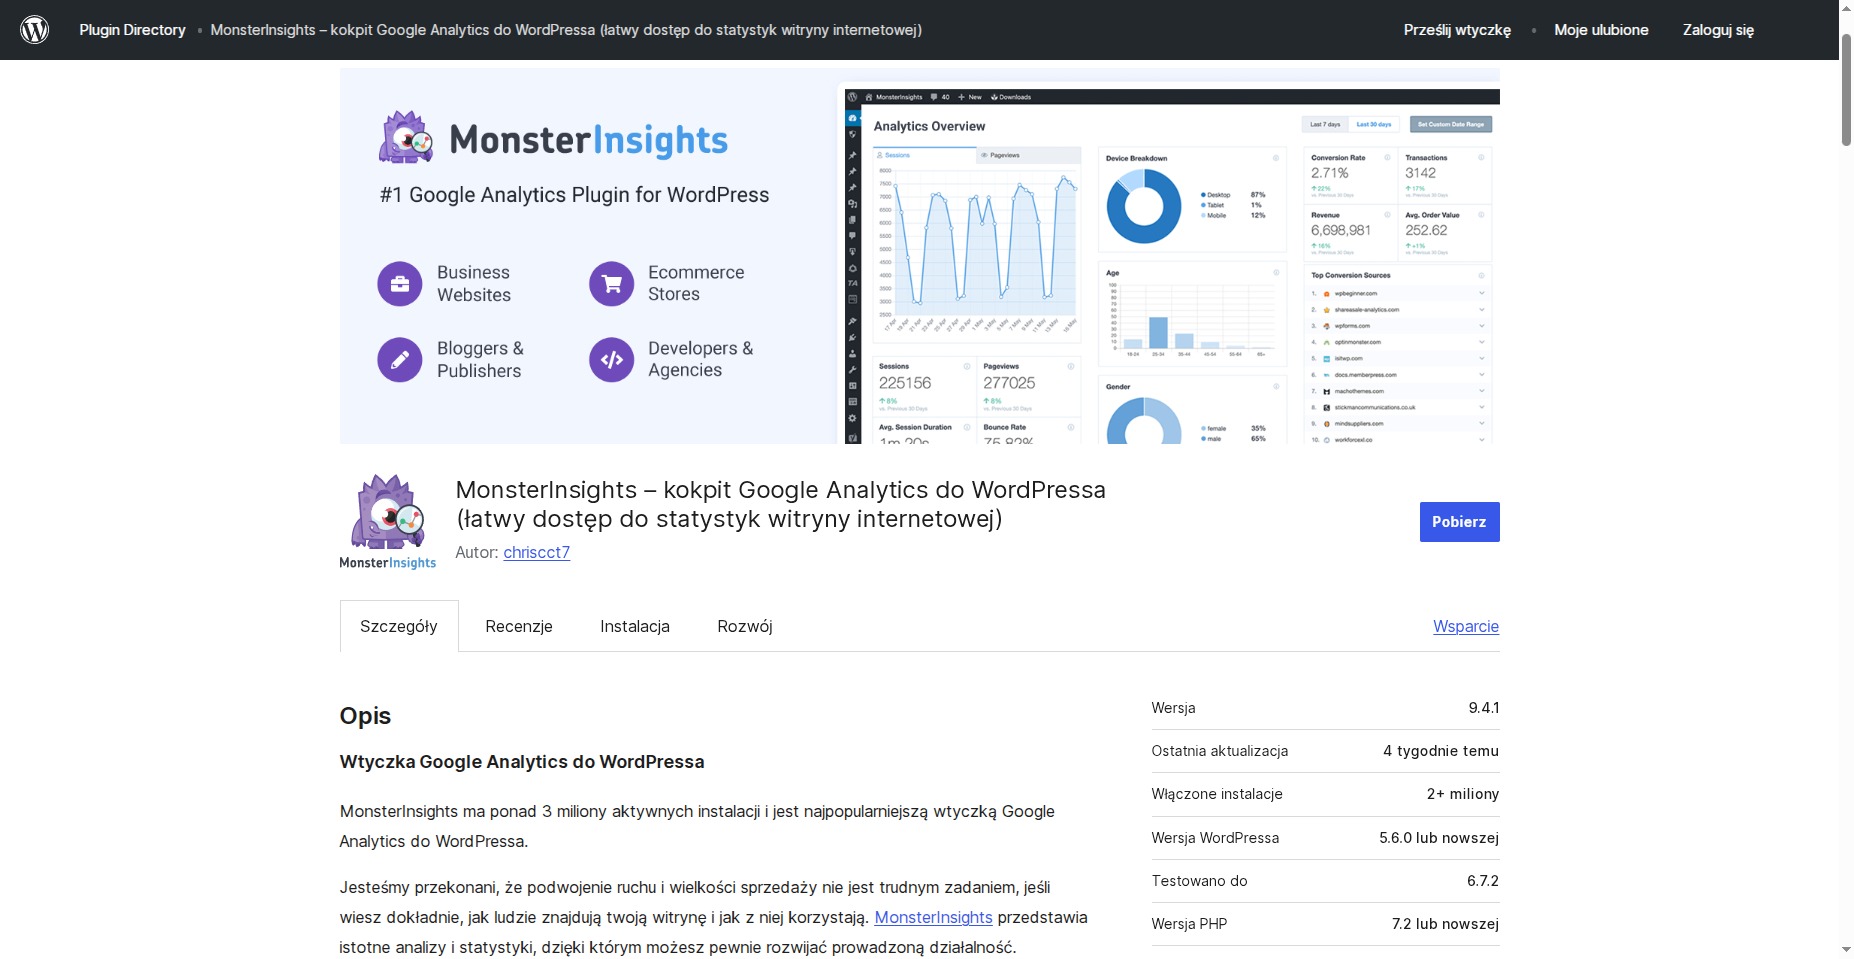Image resolution: width=1854 pixels, height=959 pixels.
Task: Click the "Ostatnia aktualizacja" label
Action: (1220, 751)
